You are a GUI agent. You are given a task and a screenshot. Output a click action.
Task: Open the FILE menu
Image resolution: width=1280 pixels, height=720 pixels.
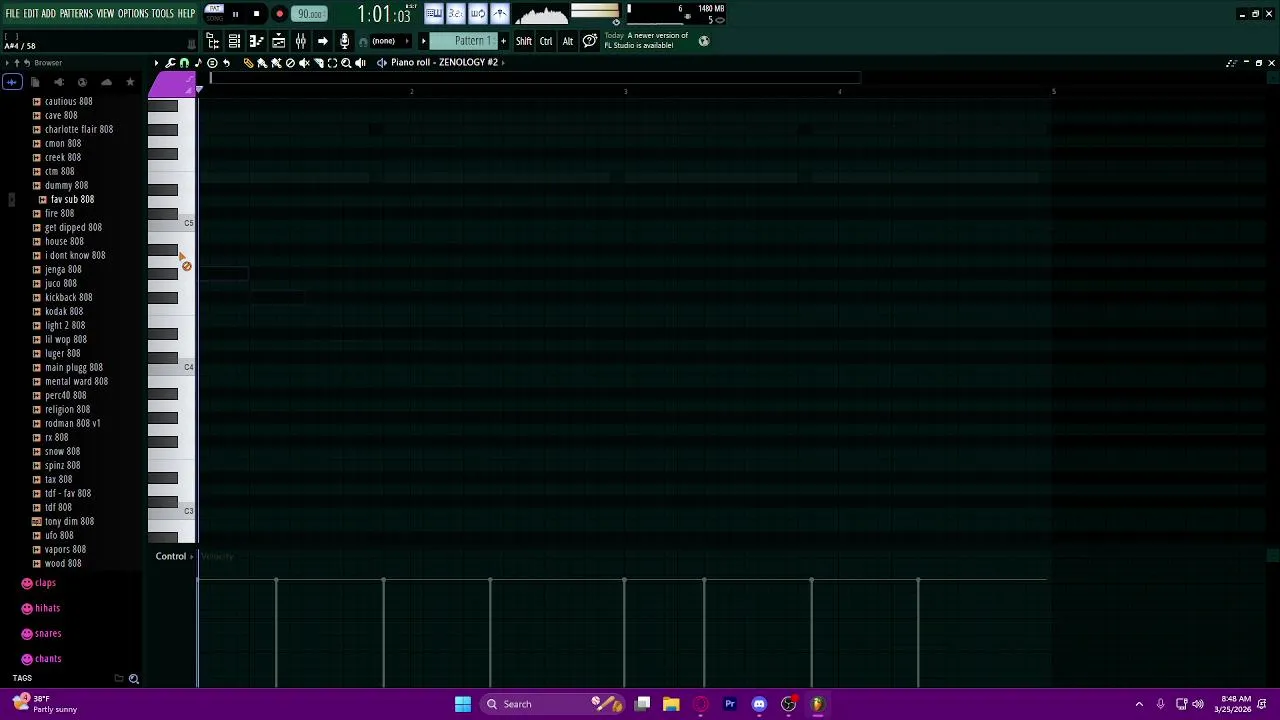point(12,13)
